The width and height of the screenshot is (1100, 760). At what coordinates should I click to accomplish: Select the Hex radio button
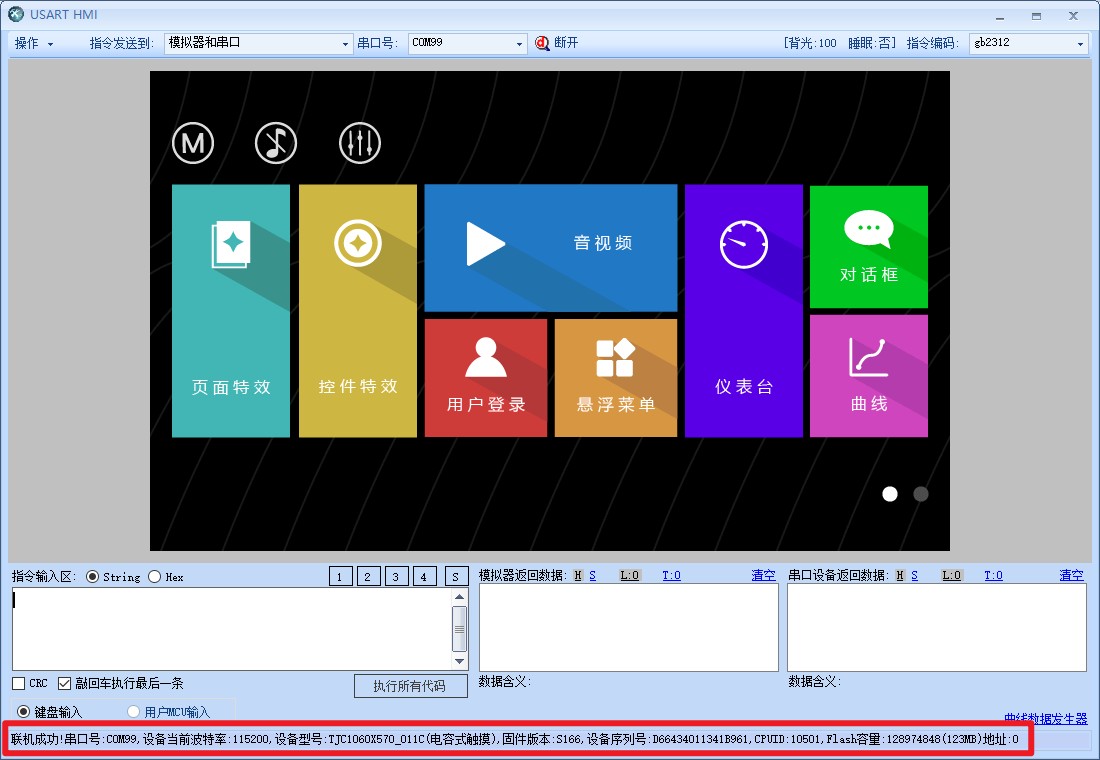point(155,577)
